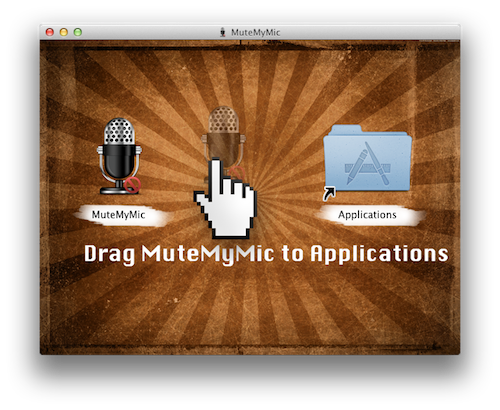Select the Applications label under the folder
Image resolution: width=500 pixels, height=410 pixels.
click(367, 215)
